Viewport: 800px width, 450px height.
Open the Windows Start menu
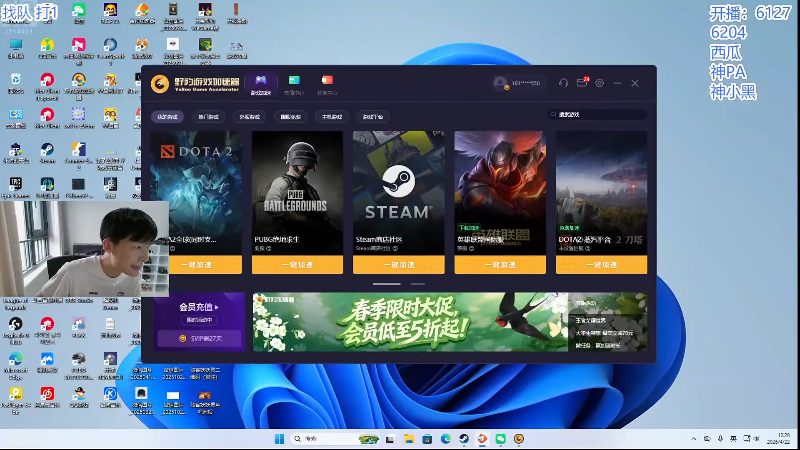[x=279, y=439]
